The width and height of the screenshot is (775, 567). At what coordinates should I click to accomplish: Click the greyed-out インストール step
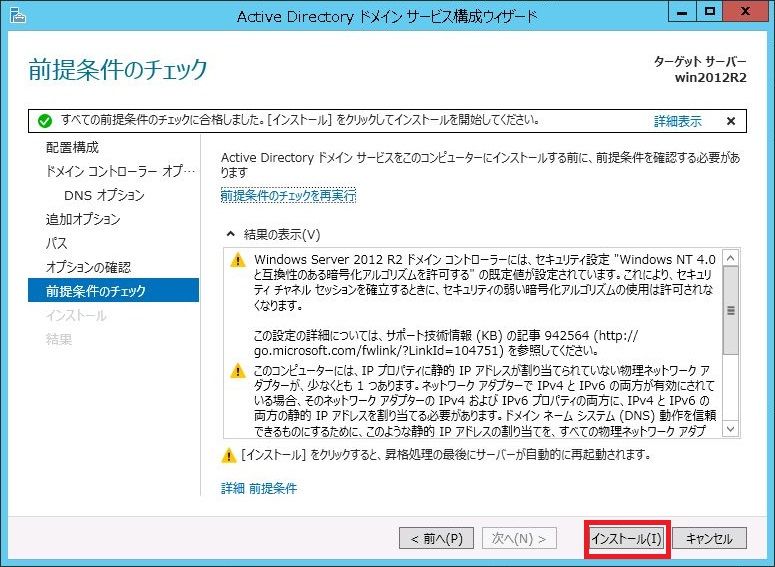tap(76, 315)
